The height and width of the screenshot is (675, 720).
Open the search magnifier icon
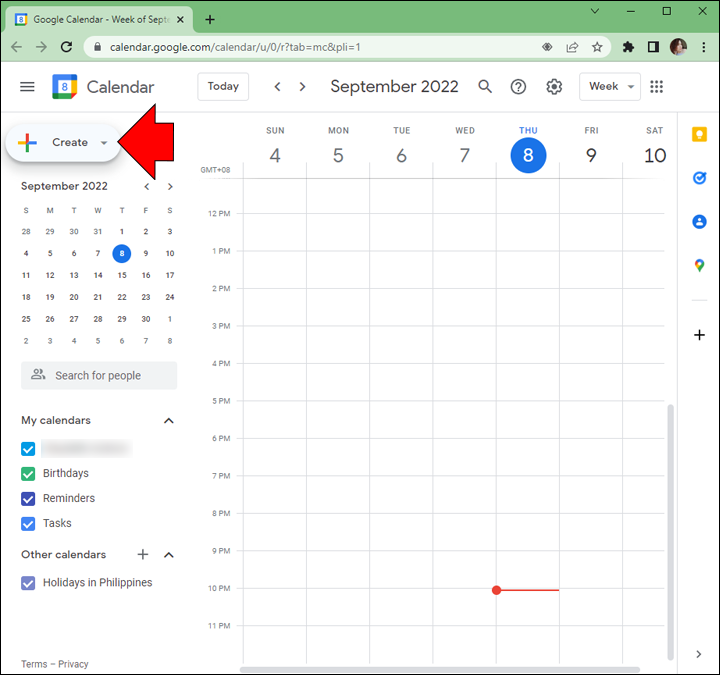[485, 86]
